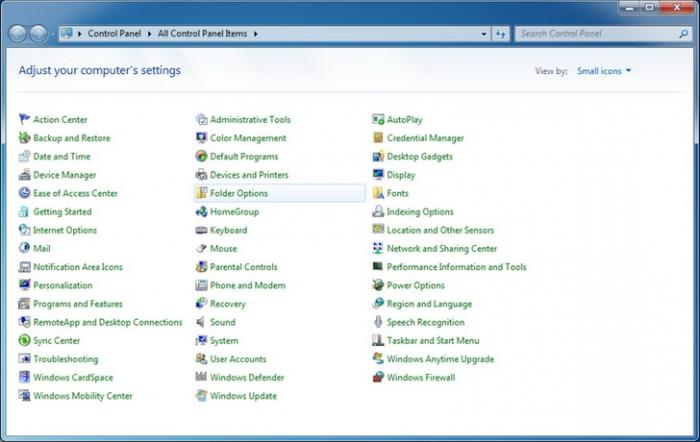Screen dimensions: 700x442
Task: Open Programs and Features link
Action: coord(78,304)
